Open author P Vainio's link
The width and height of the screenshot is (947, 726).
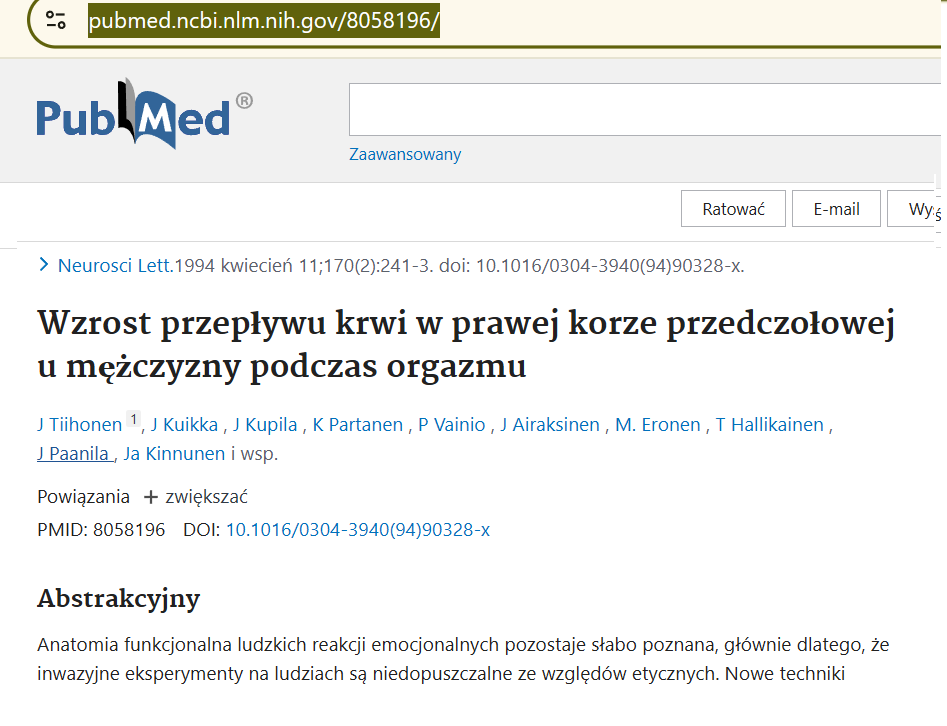click(x=451, y=425)
